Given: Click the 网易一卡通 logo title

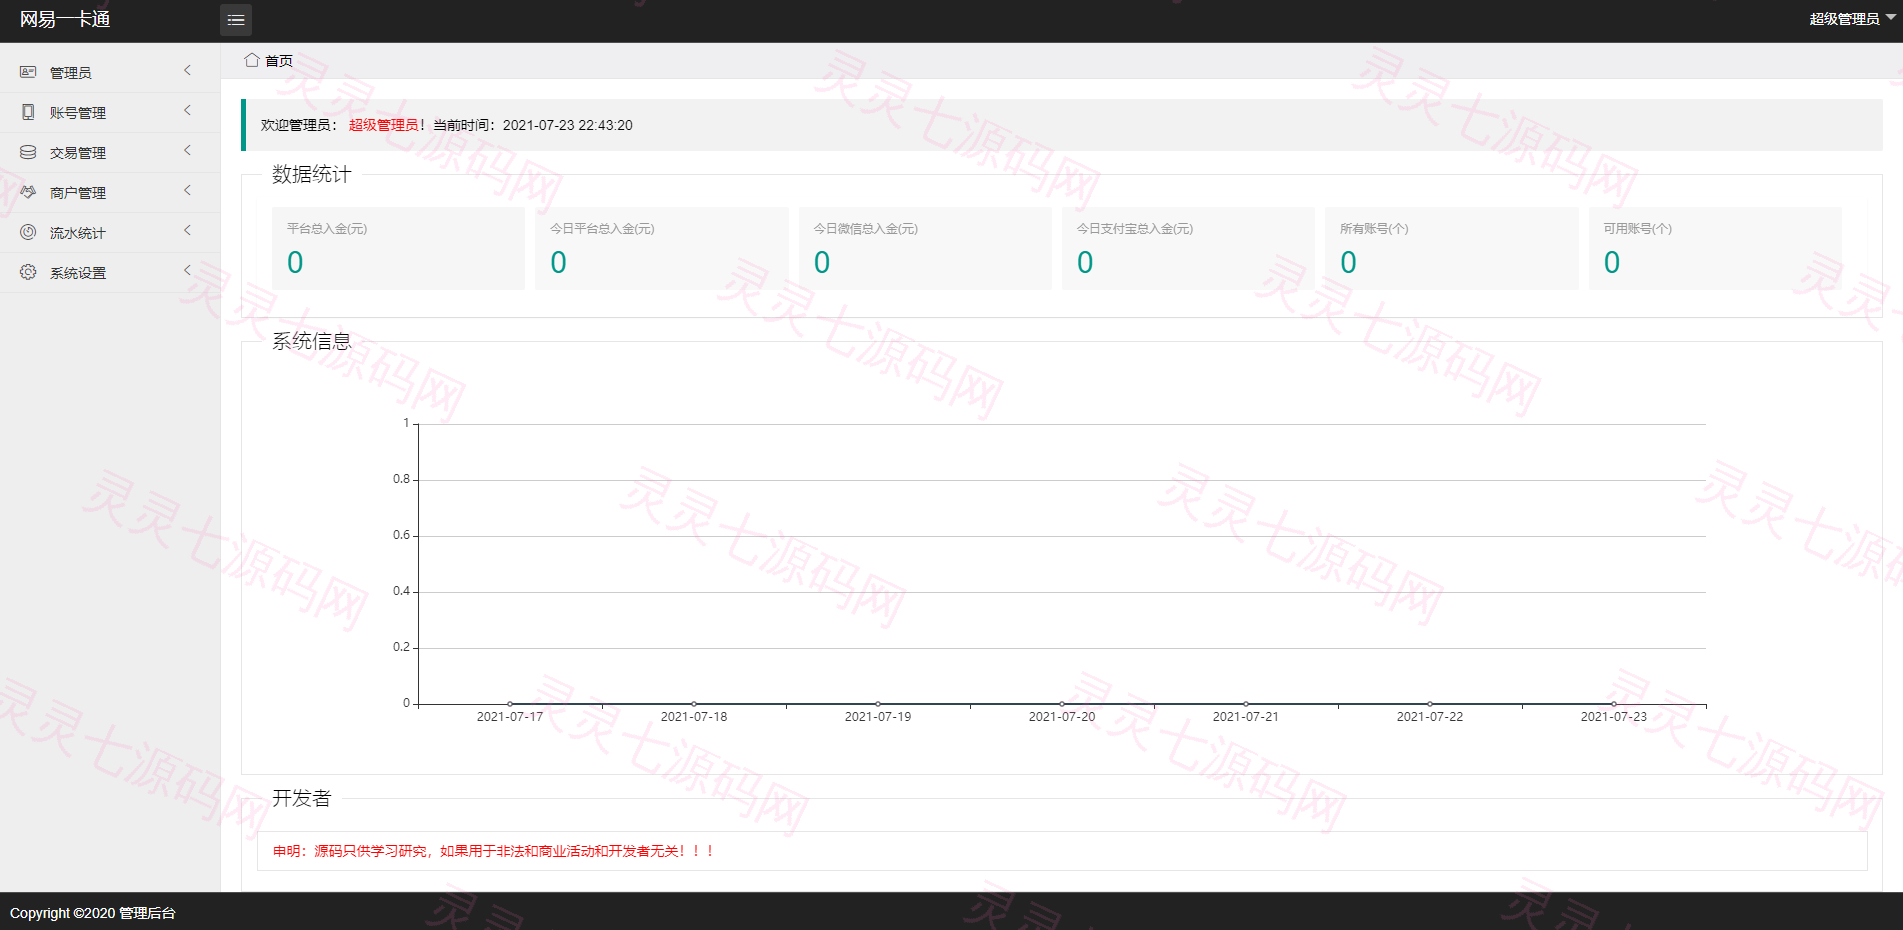Looking at the screenshot, I should 65,20.
